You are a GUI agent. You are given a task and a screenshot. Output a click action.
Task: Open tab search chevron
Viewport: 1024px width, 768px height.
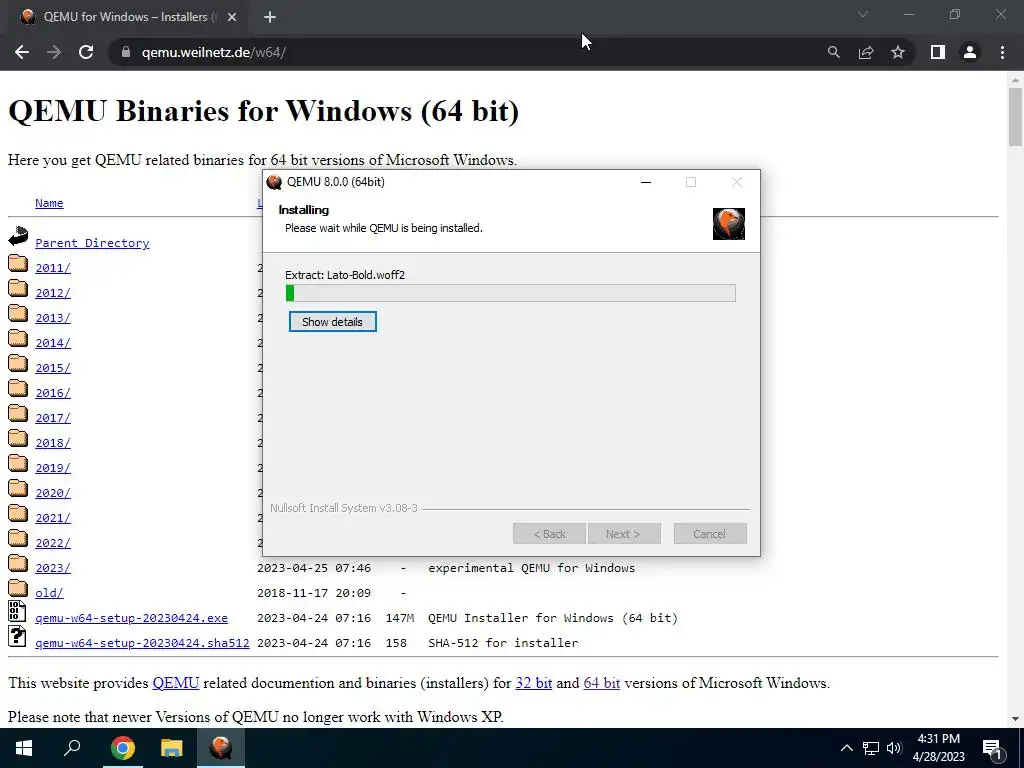[863, 14]
